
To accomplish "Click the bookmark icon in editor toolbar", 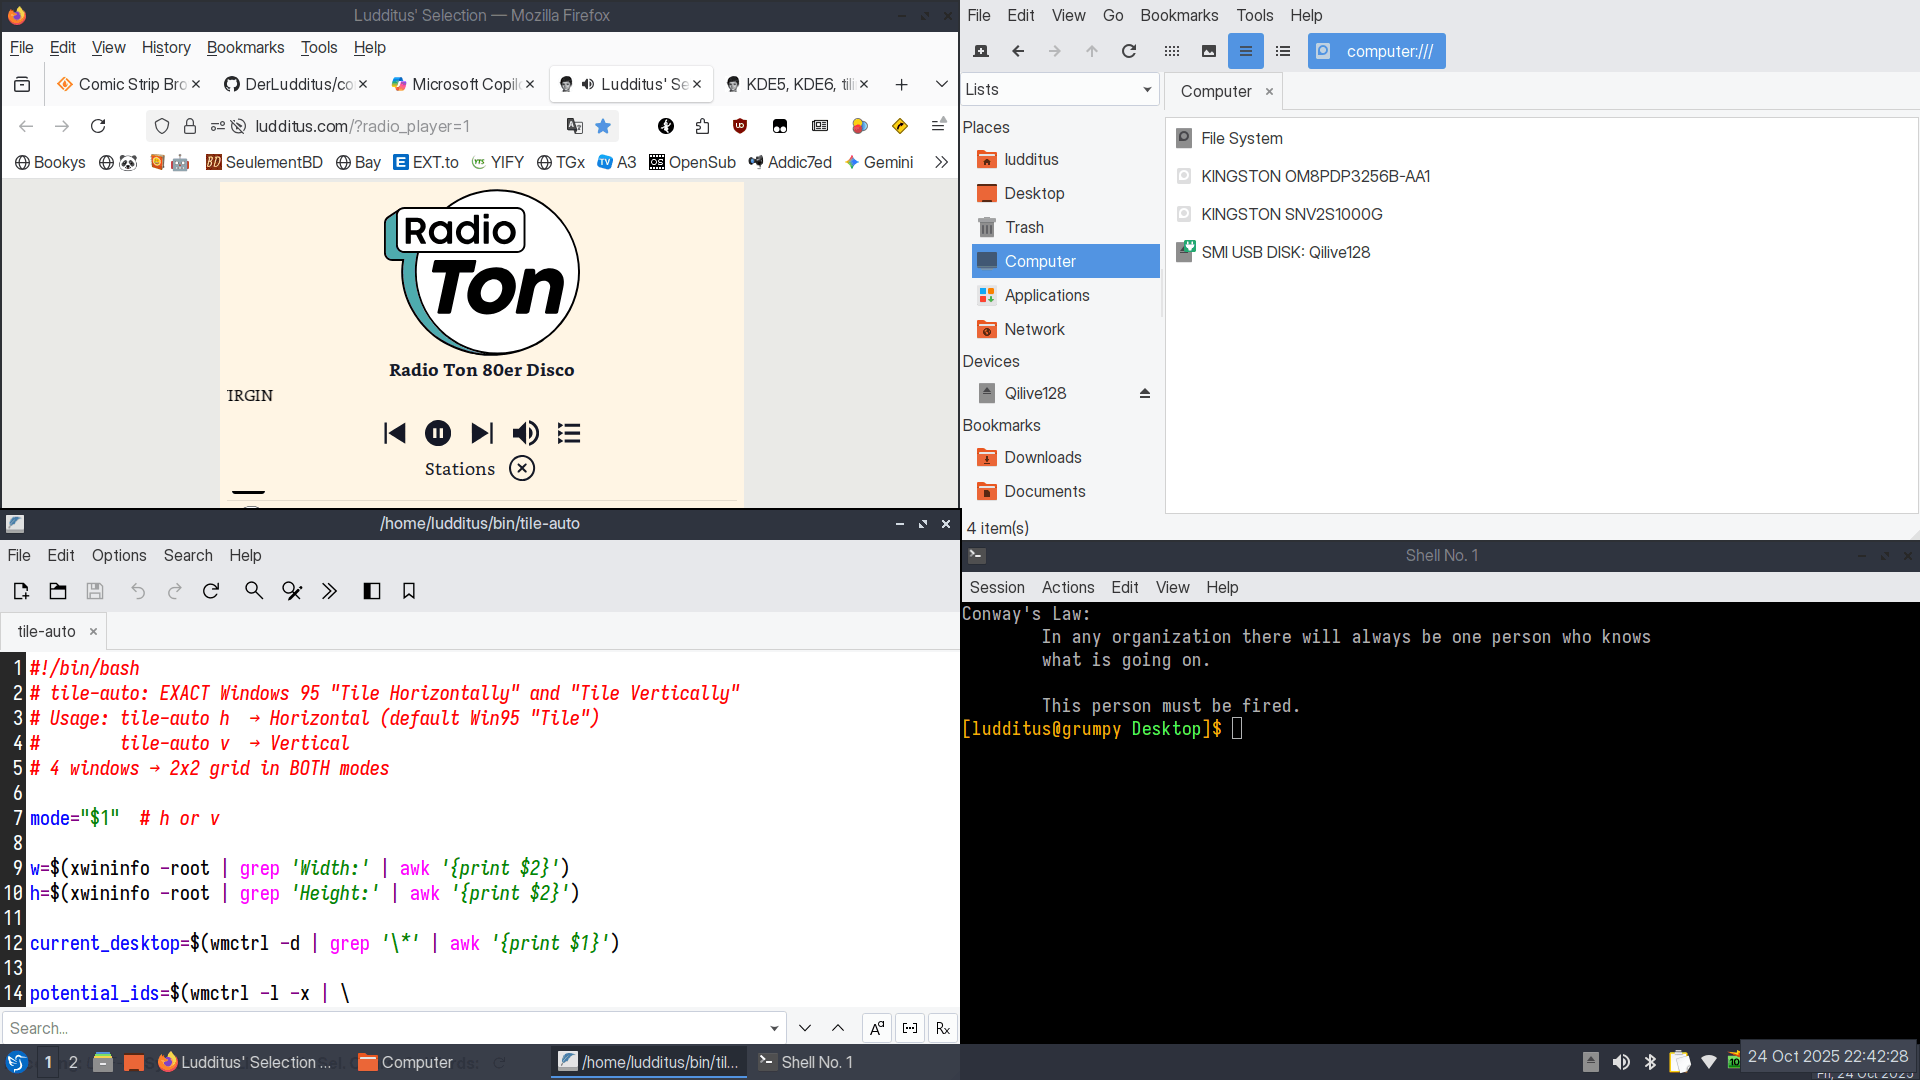I will [409, 591].
